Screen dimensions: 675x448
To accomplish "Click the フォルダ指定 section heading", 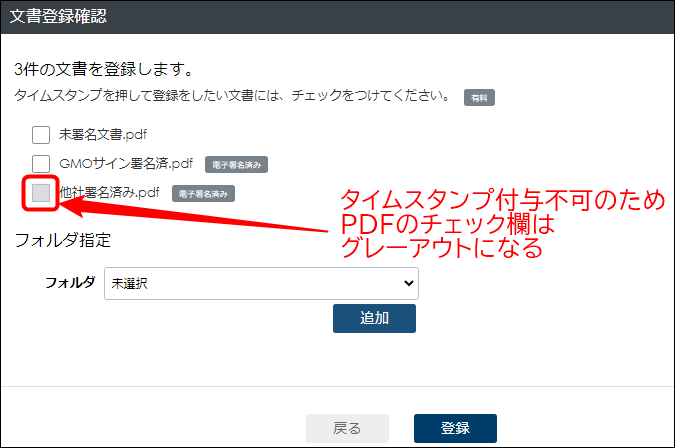I will point(62,240).
